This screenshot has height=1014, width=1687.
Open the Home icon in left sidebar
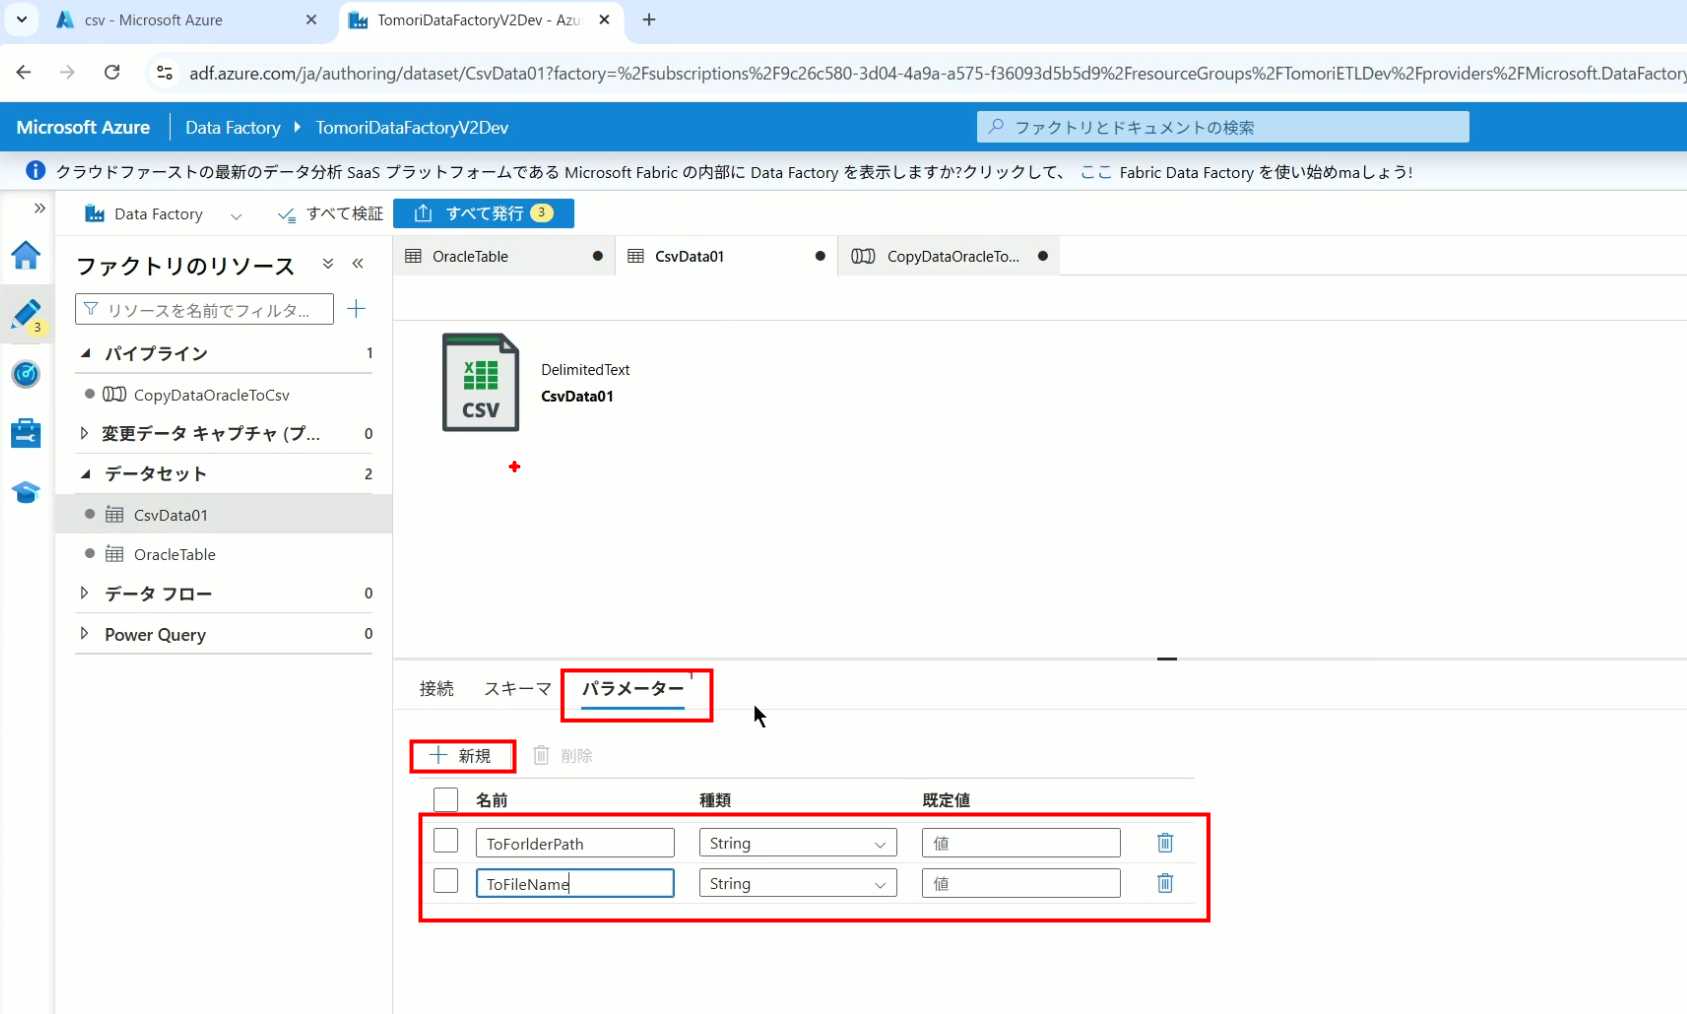pos(26,256)
